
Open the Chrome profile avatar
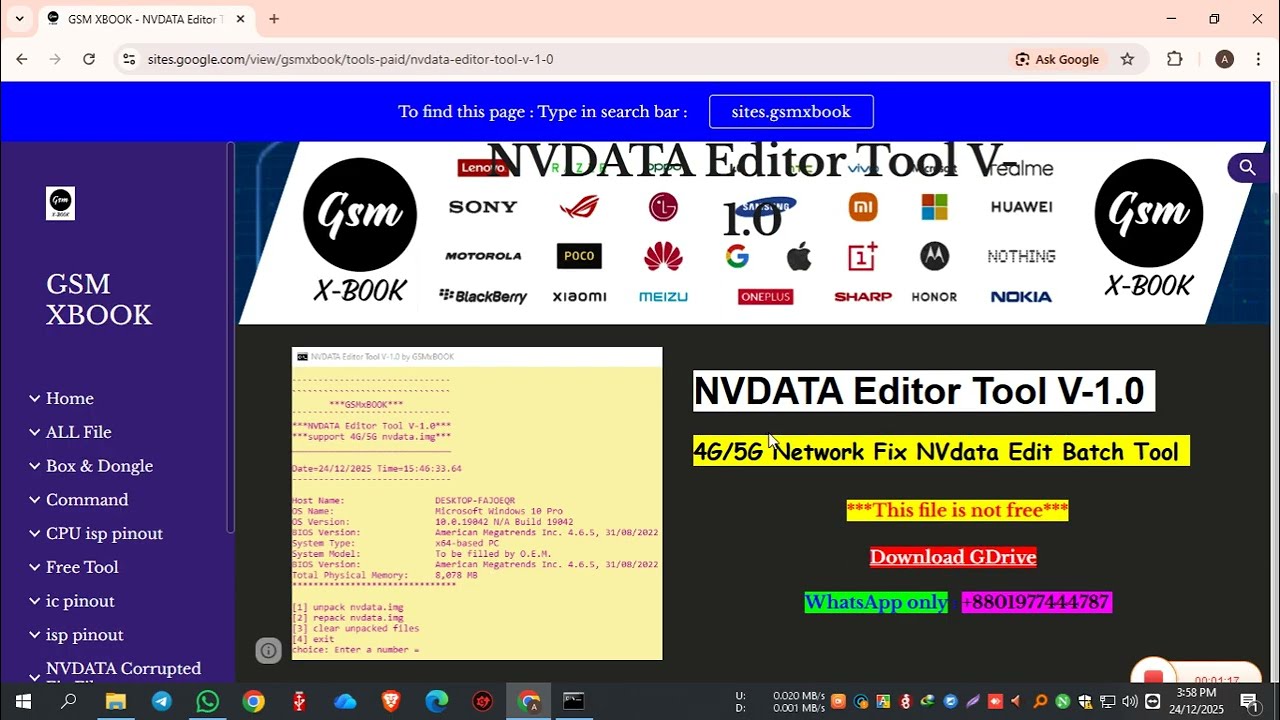(1224, 59)
